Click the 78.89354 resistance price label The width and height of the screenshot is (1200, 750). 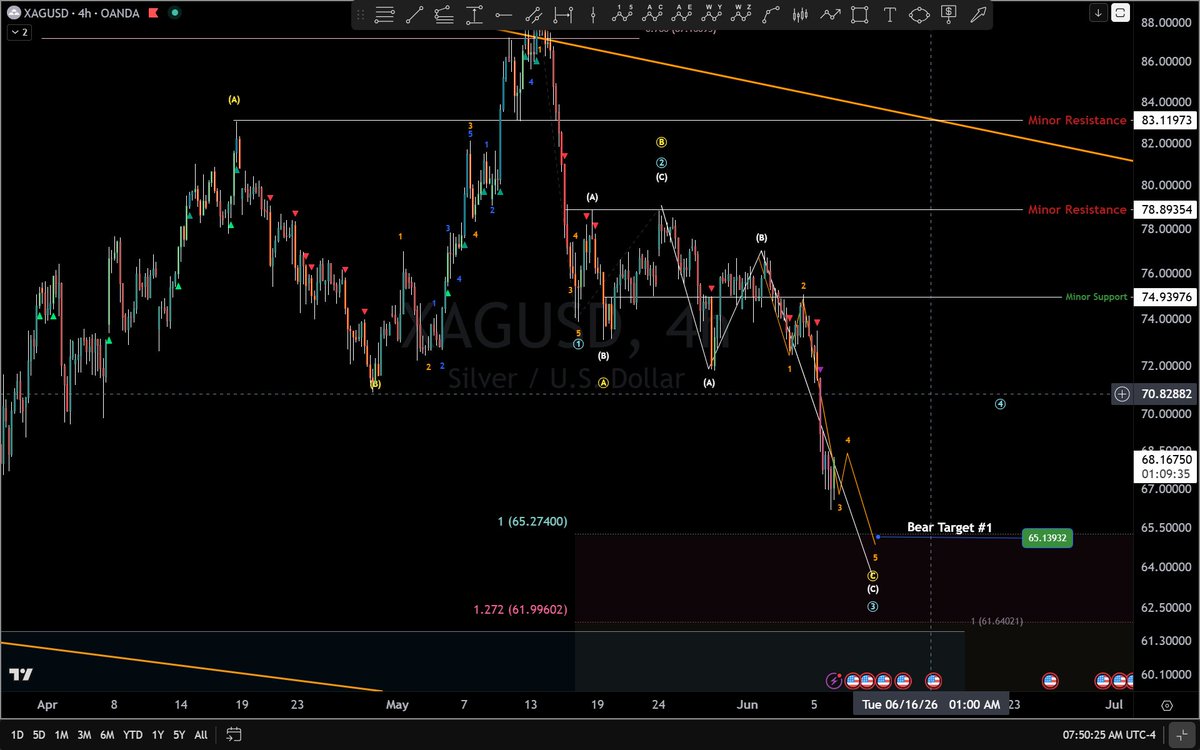click(1165, 210)
